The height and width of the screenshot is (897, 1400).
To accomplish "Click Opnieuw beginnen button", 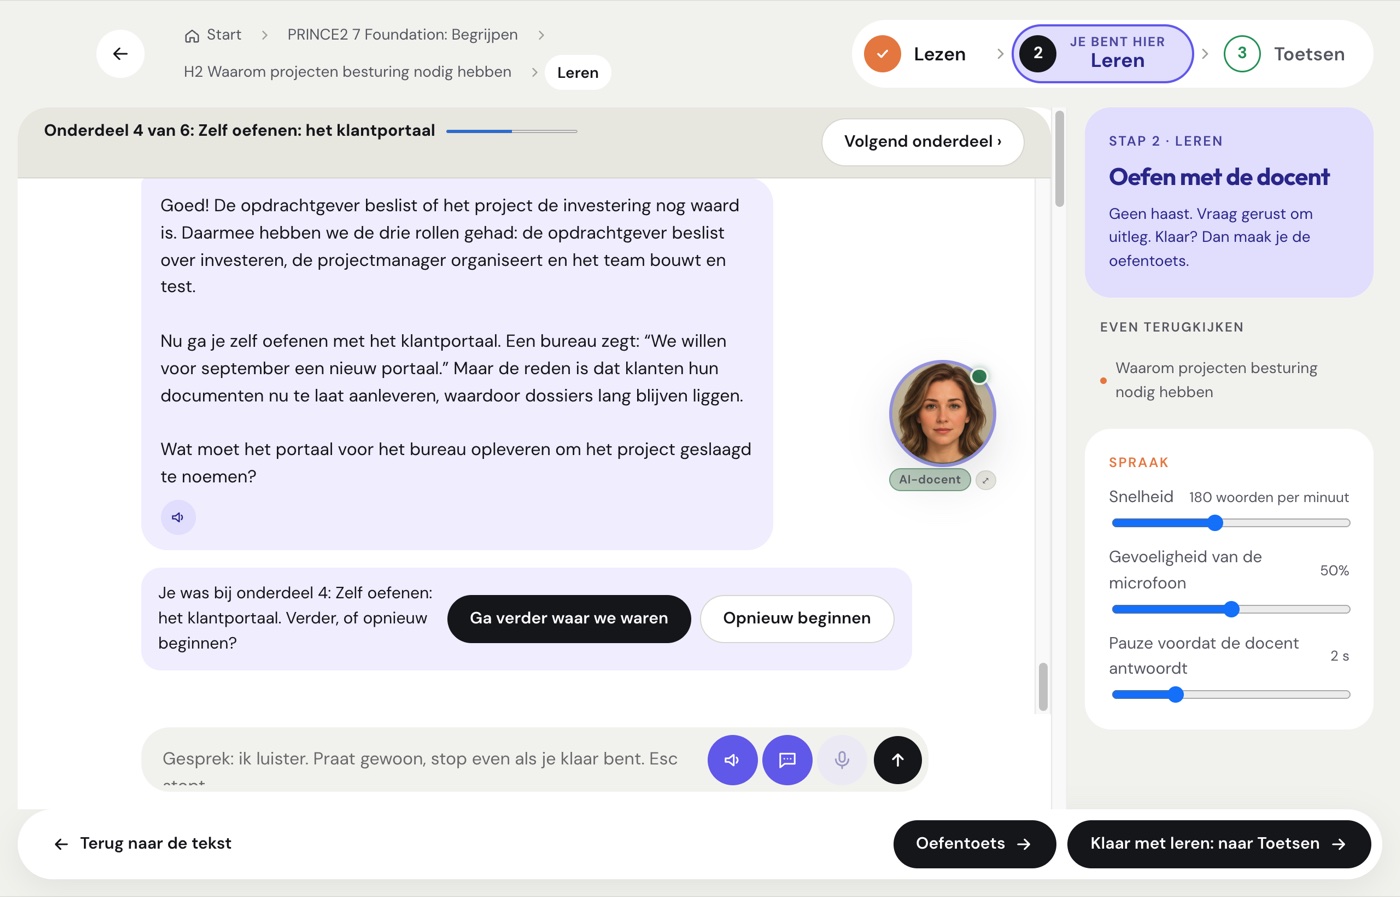I will [797, 619].
